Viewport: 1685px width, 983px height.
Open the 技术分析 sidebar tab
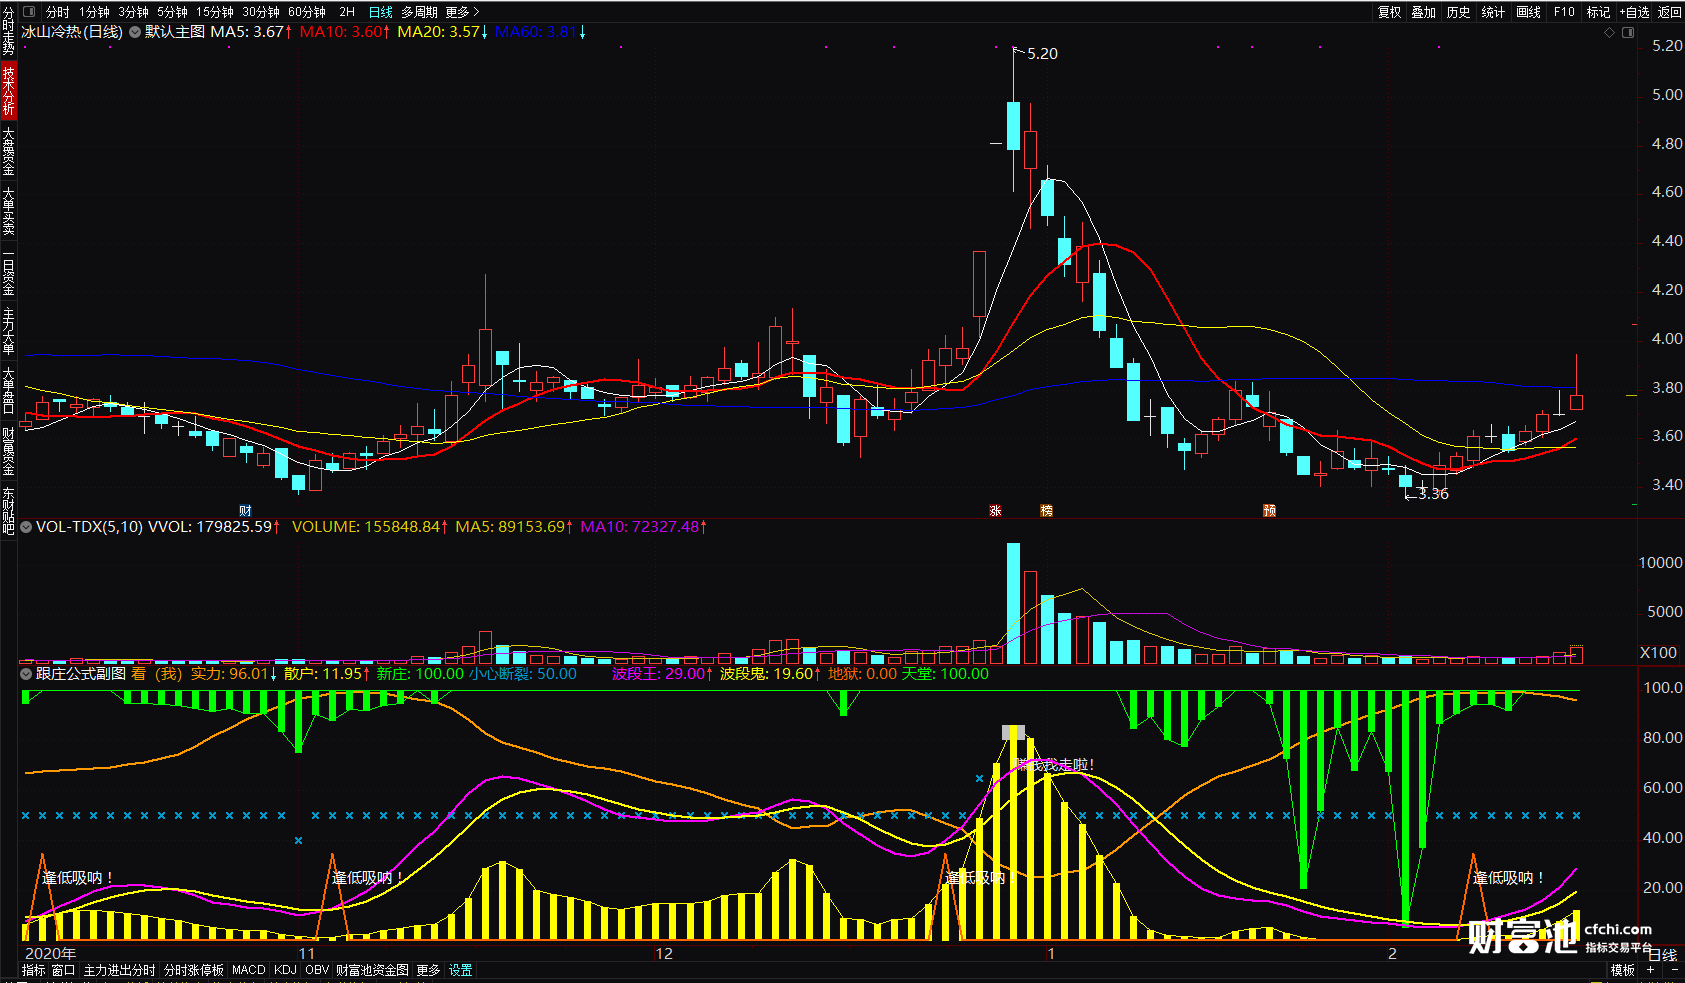(x=8, y=91)
